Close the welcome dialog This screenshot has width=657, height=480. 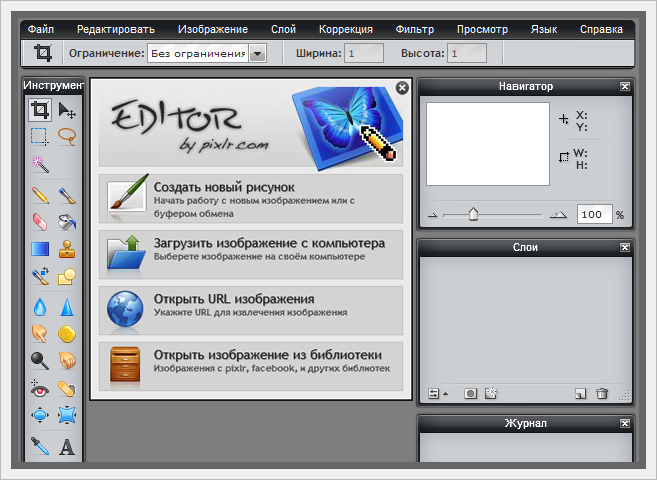tap(402, 88)
